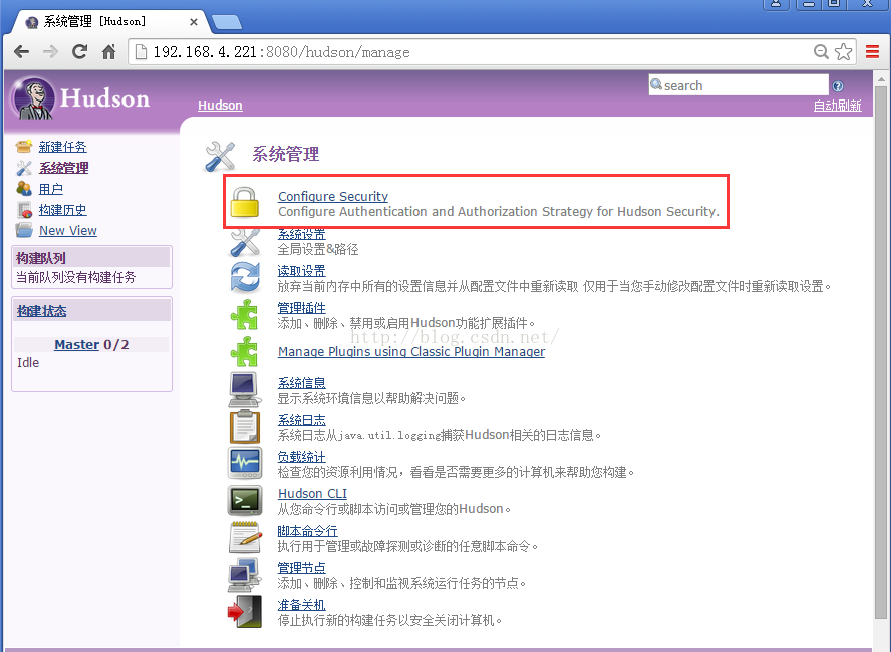Click the zoom magnifier icon in address bar
Viewport: 891px width, 652px height.
pos(821,52)
